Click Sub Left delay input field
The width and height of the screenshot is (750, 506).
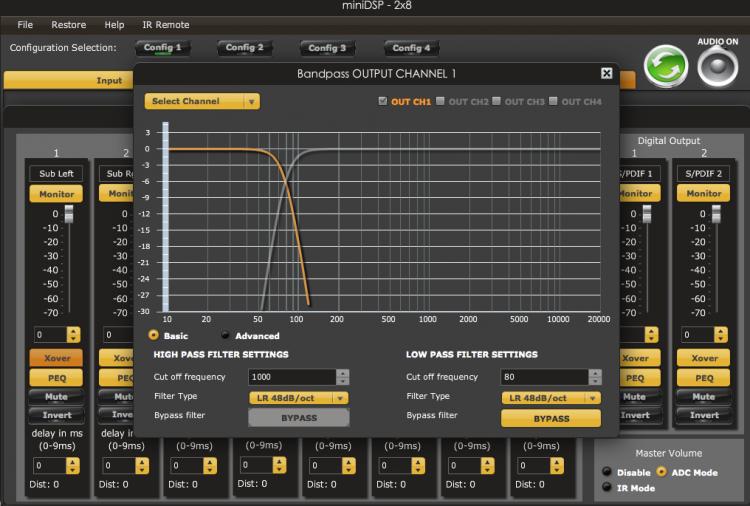[50, 465]
